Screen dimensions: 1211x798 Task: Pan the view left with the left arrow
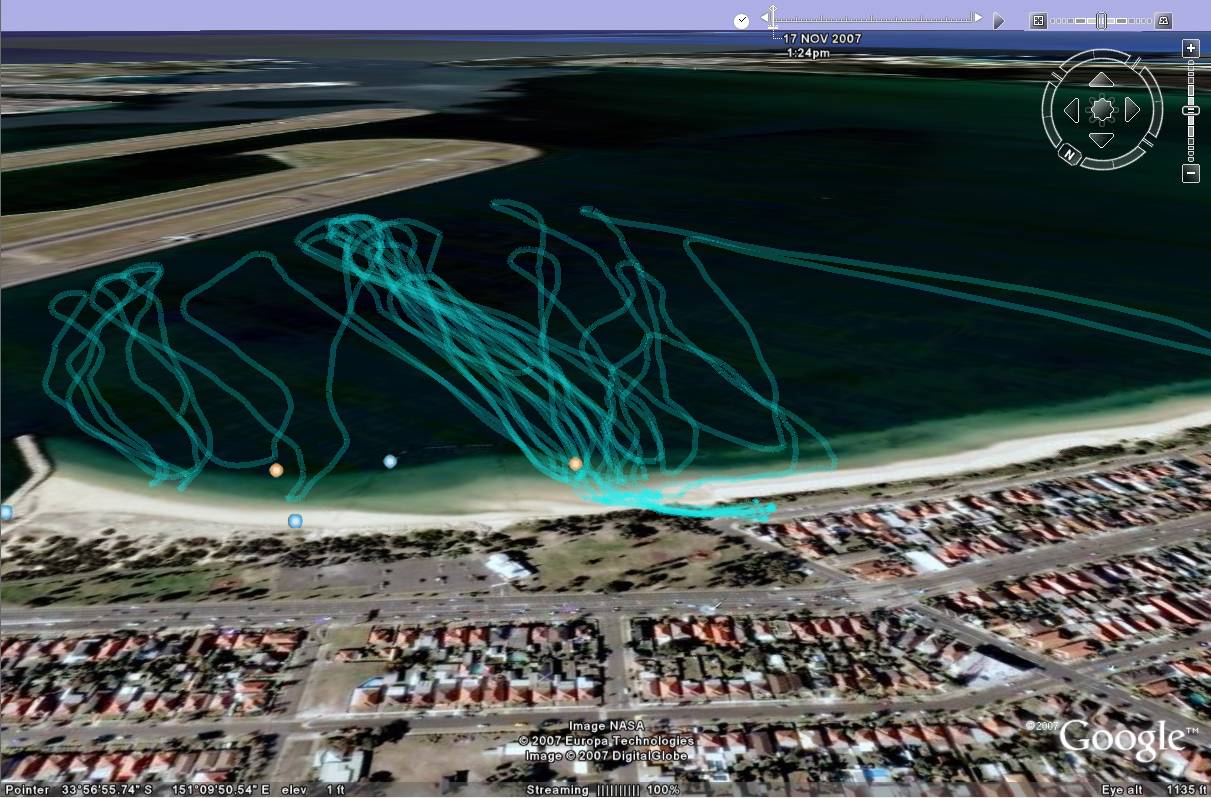point(1073,110)
